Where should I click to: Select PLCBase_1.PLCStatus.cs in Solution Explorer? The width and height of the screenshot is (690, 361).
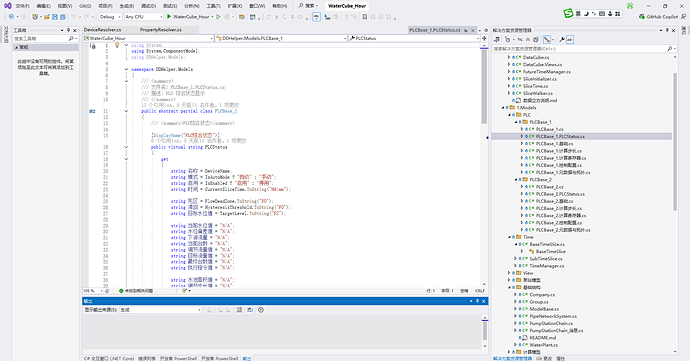point(560,136)
